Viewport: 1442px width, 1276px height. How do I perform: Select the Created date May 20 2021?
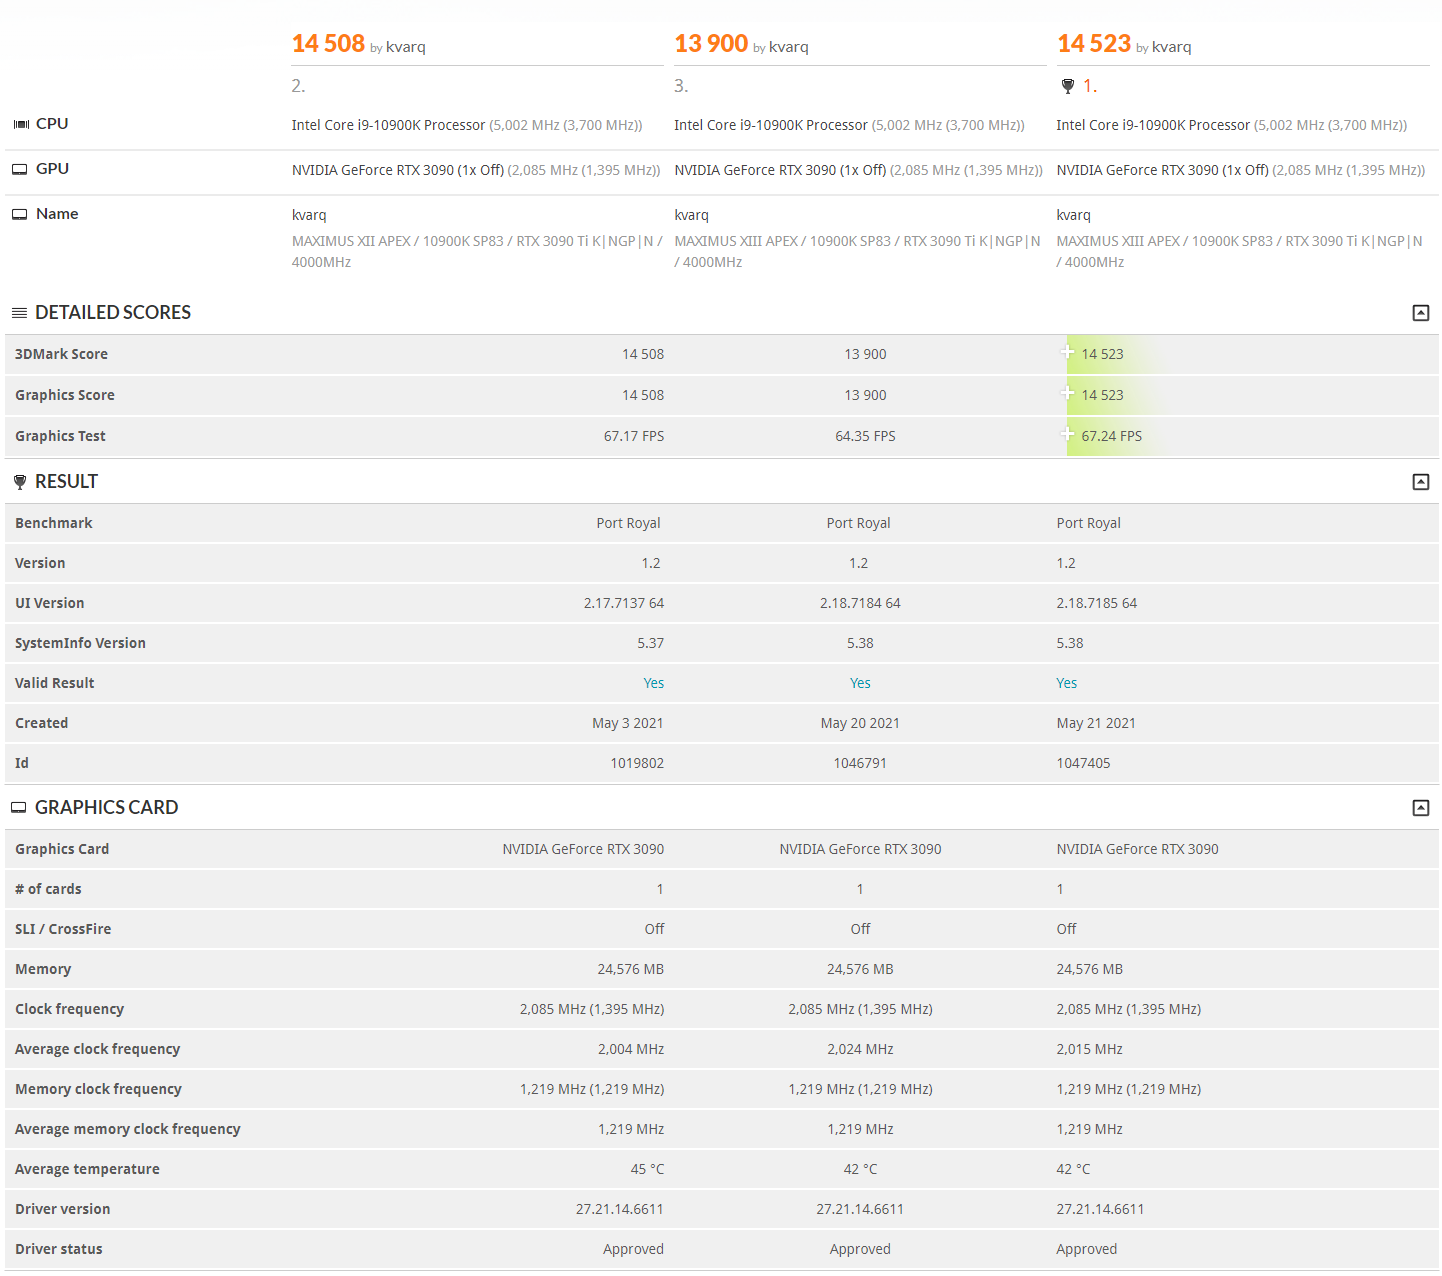860,723
